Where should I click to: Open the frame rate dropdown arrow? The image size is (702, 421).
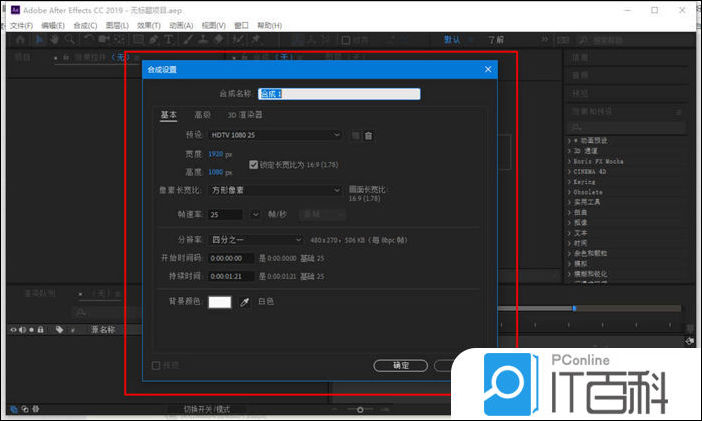[256, 214]
